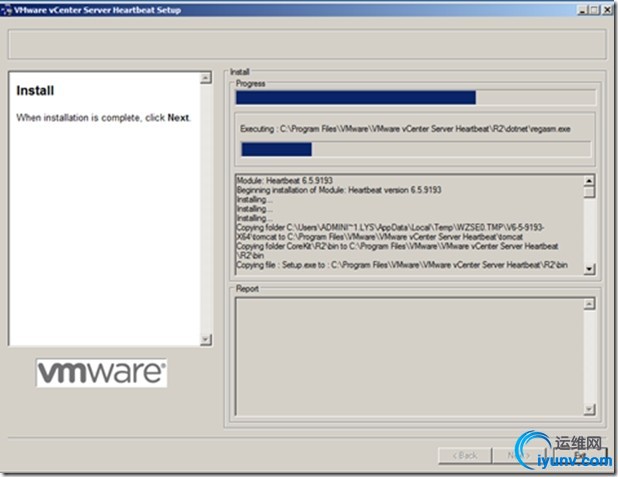
Task: Click log line "Copying file : Setup.exe to"
Action: (402, 265)
